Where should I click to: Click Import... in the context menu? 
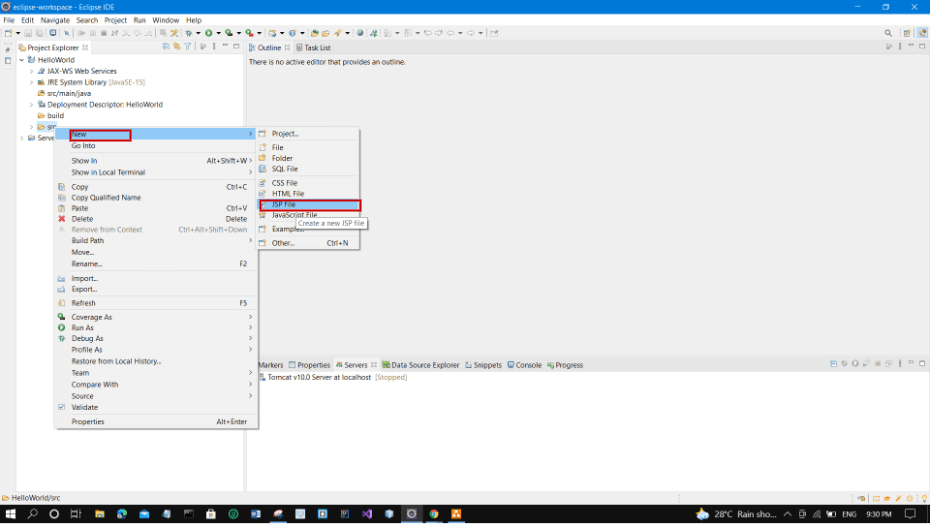(x=156, y=279)
